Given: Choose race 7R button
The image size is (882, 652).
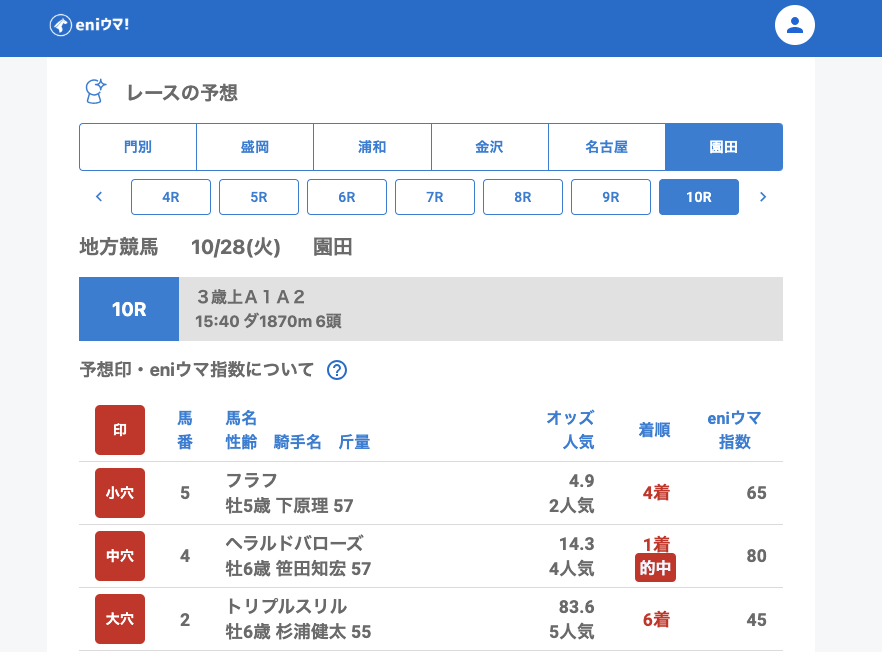Looking at the screenshot, I should [435, 197].
